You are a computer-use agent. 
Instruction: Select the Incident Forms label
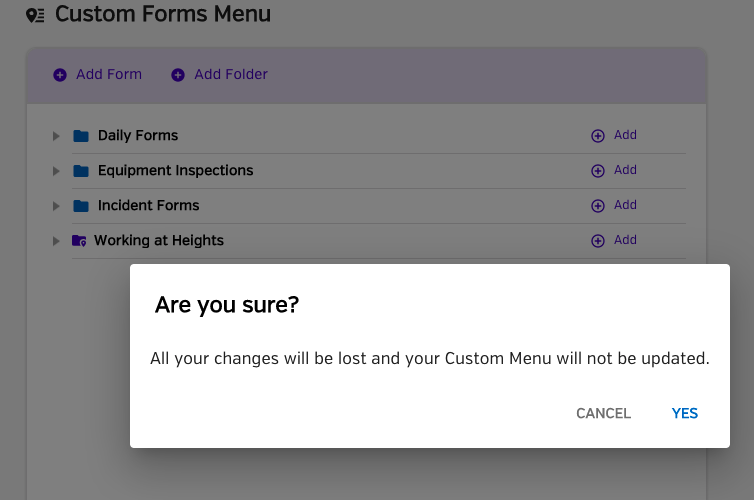149,206
